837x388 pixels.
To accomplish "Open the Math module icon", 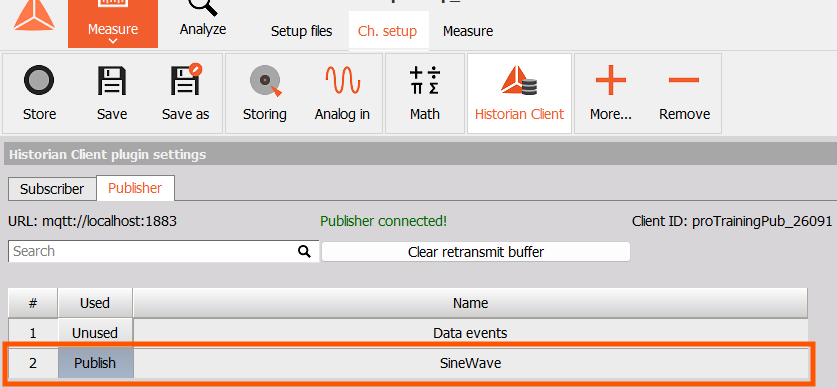I will (x=425, y=81).
